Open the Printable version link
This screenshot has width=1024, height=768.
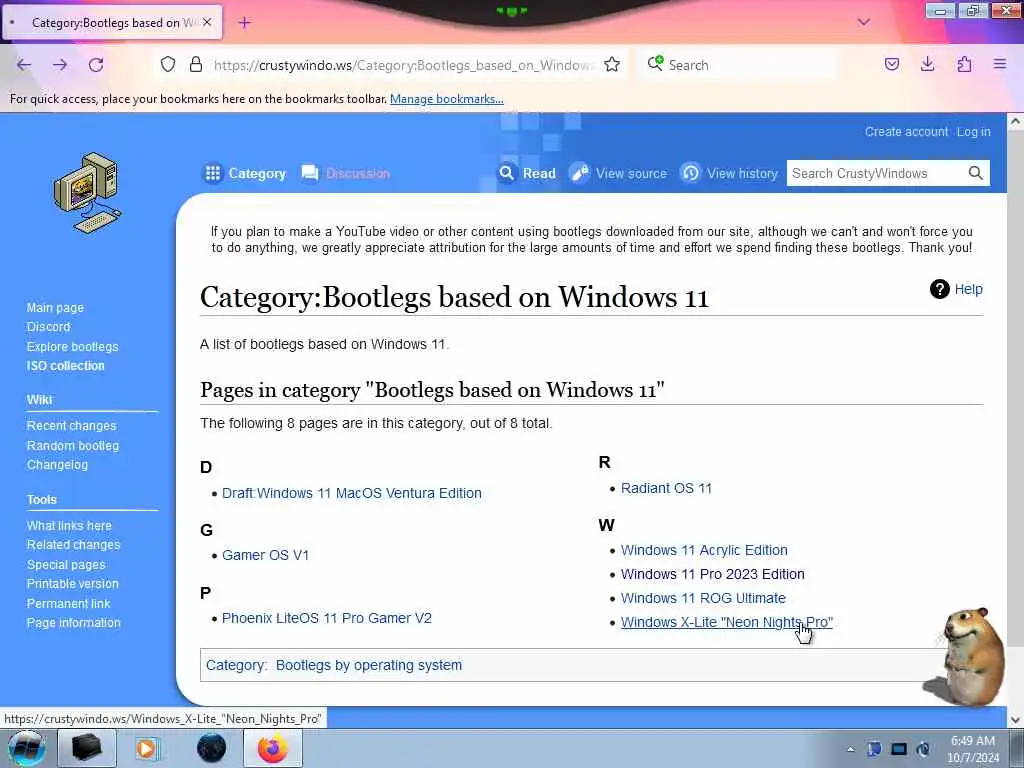pos(72,584)
